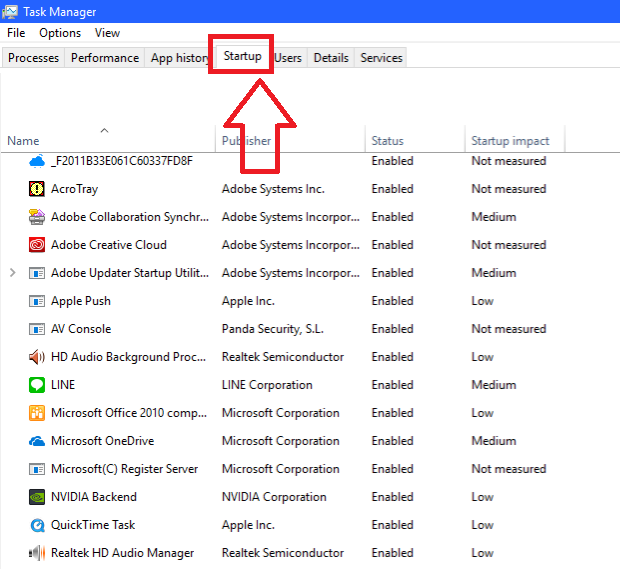Click the Microsoft Office 2010 component icon
620x569 pixels.
coord(37,413)
